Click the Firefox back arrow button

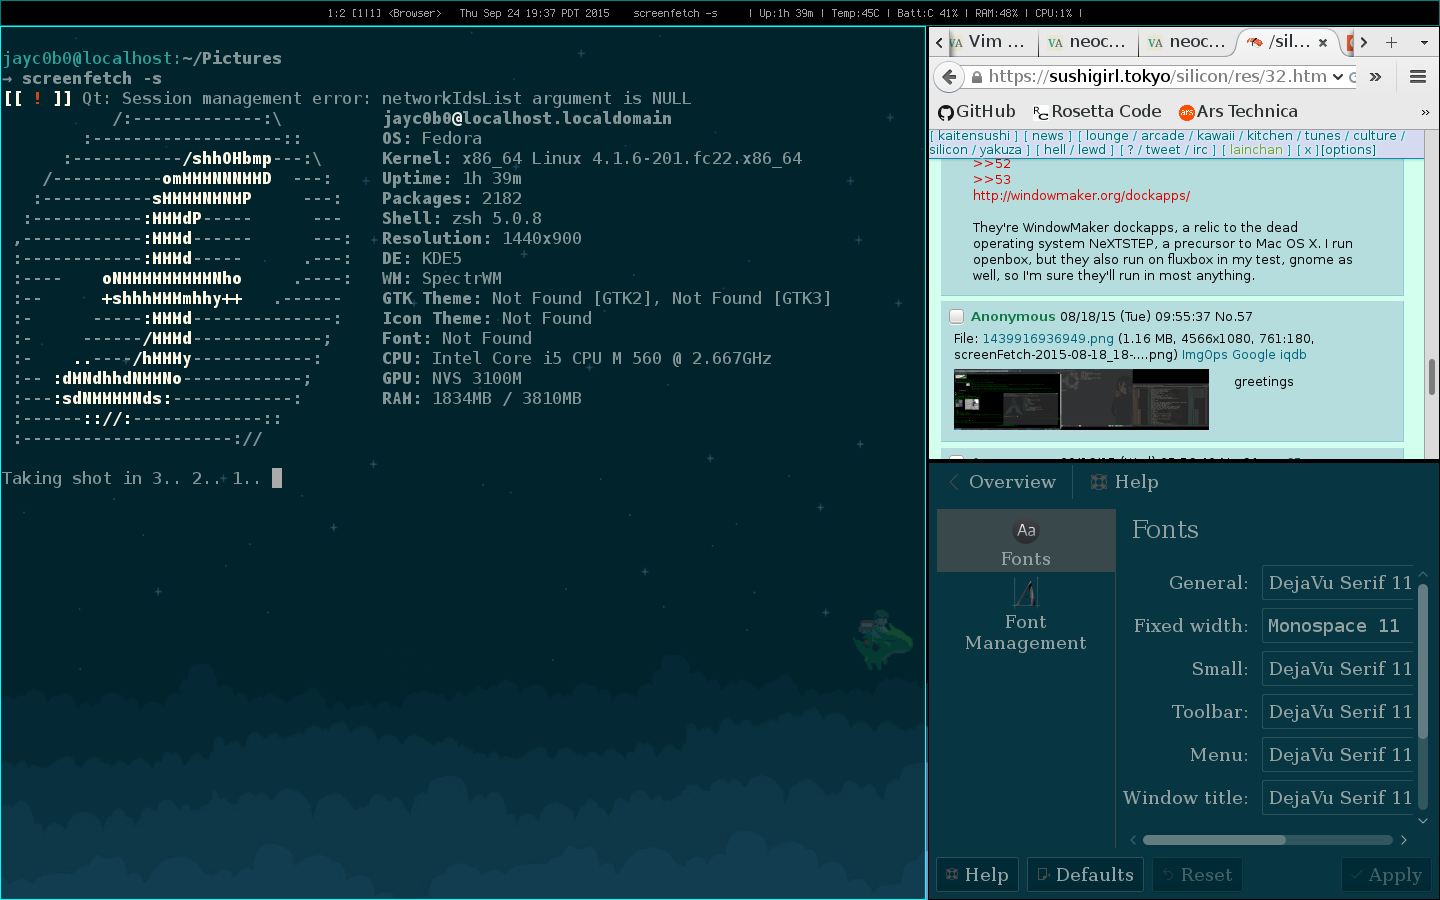[x=950, y=77]
